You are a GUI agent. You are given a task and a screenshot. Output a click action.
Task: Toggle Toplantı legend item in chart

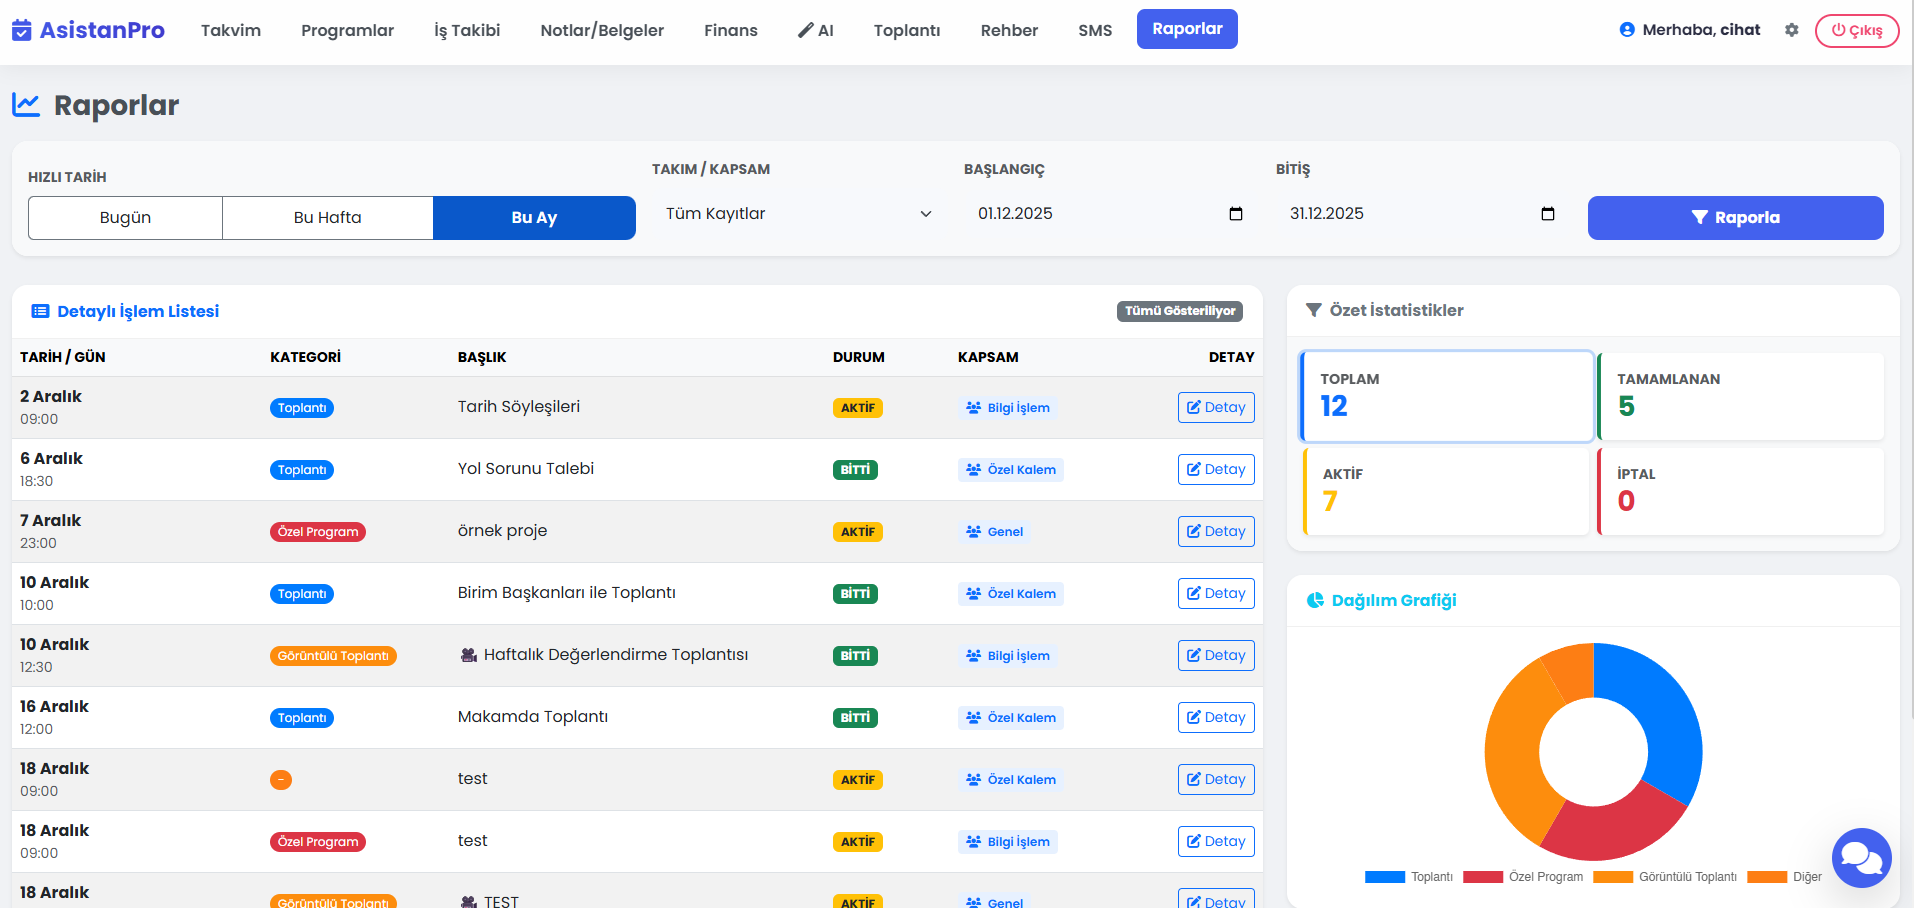[x=1409, y=877]
